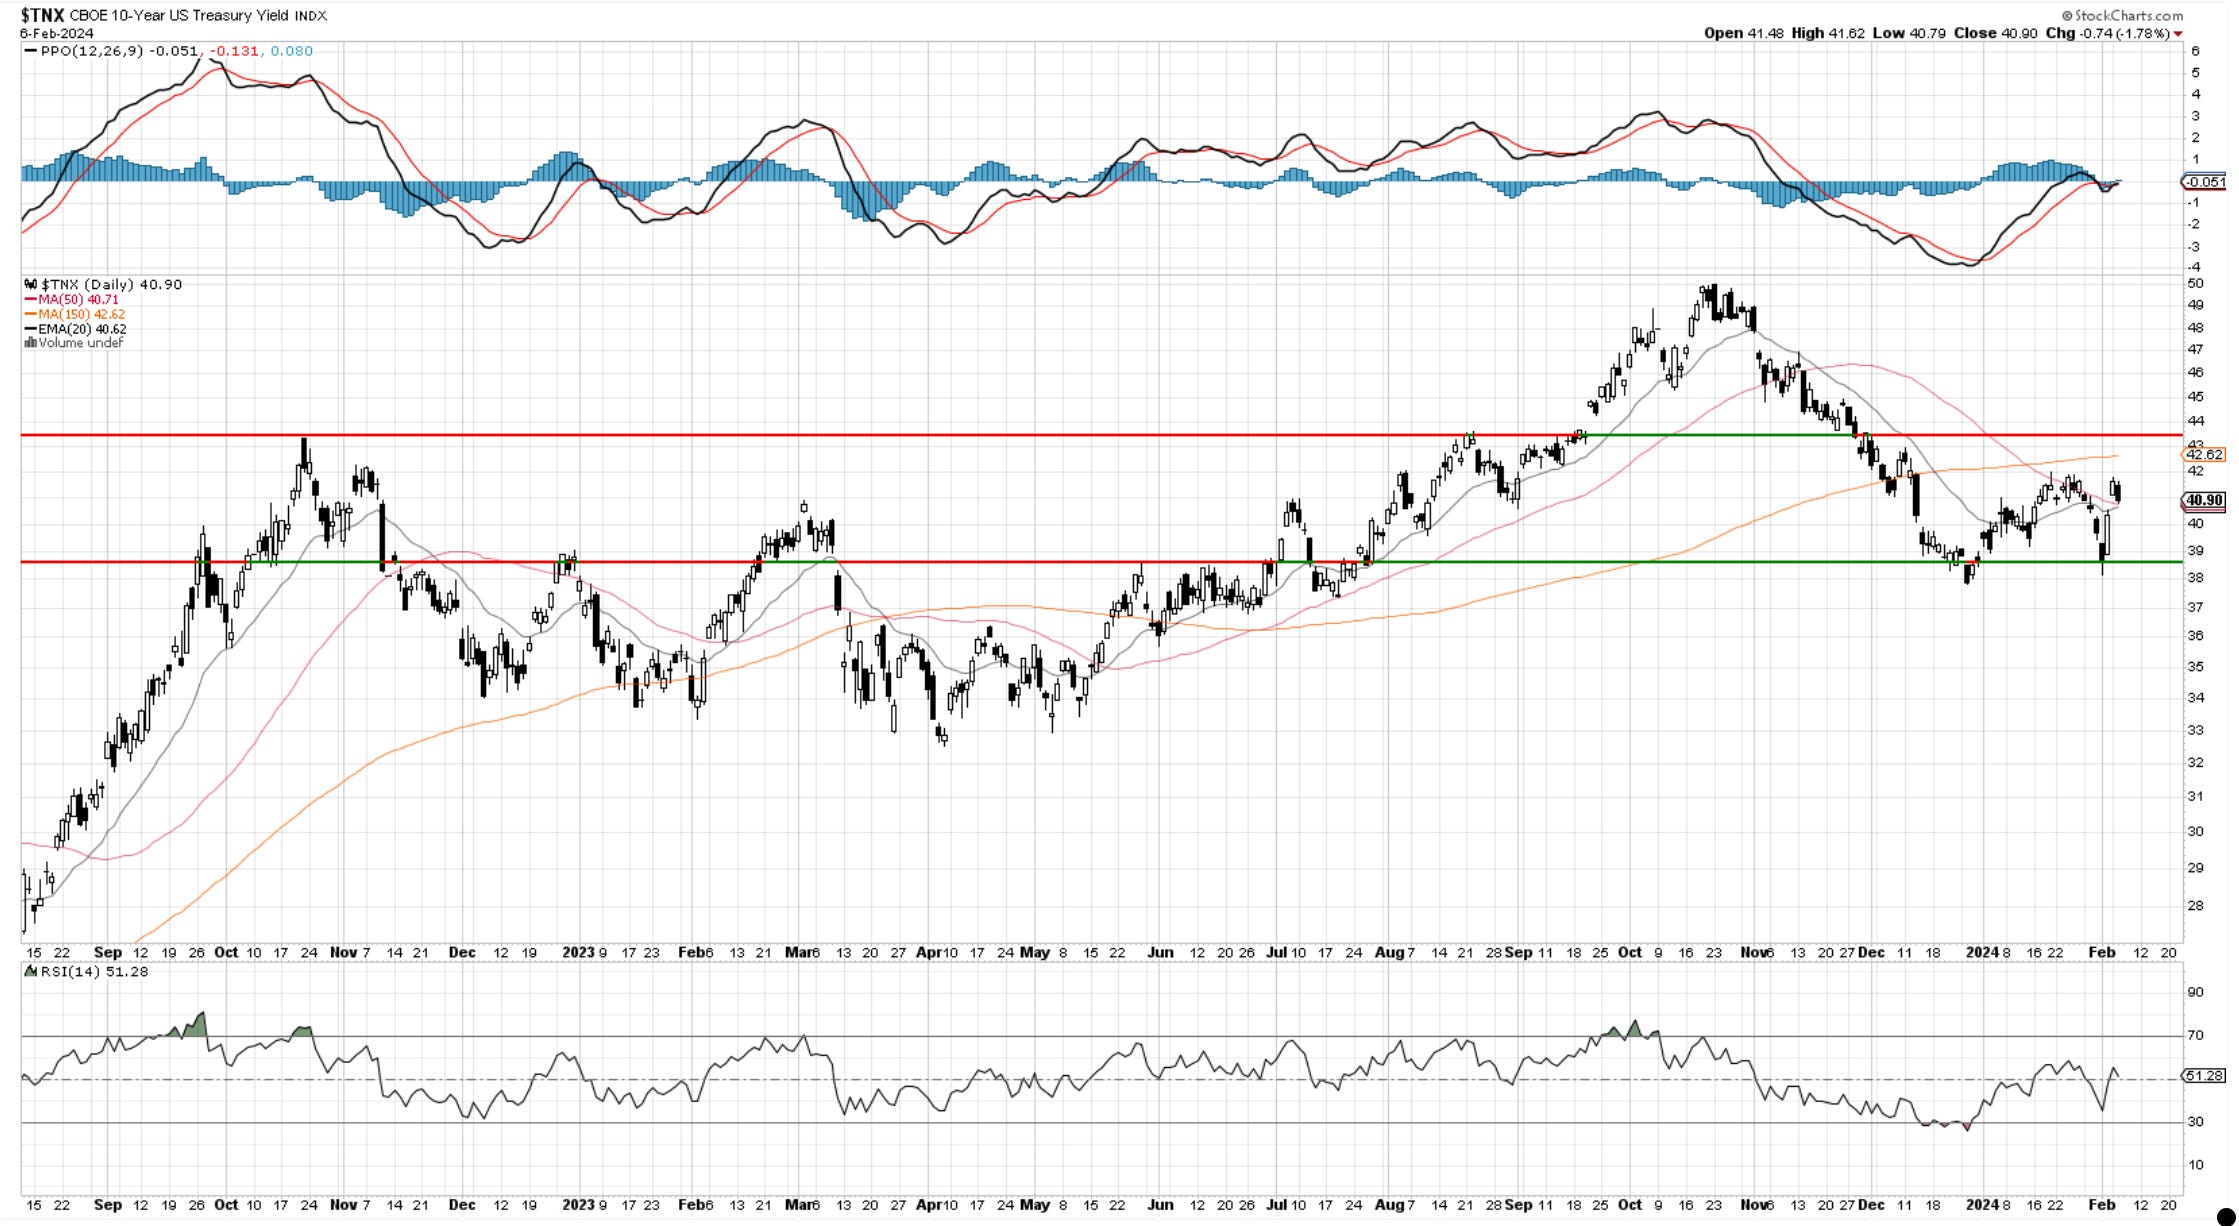The width and height of the screenshot is (2239, 1226).
Task: Click the volume bars icon in legend
Action: pos(30,343)
